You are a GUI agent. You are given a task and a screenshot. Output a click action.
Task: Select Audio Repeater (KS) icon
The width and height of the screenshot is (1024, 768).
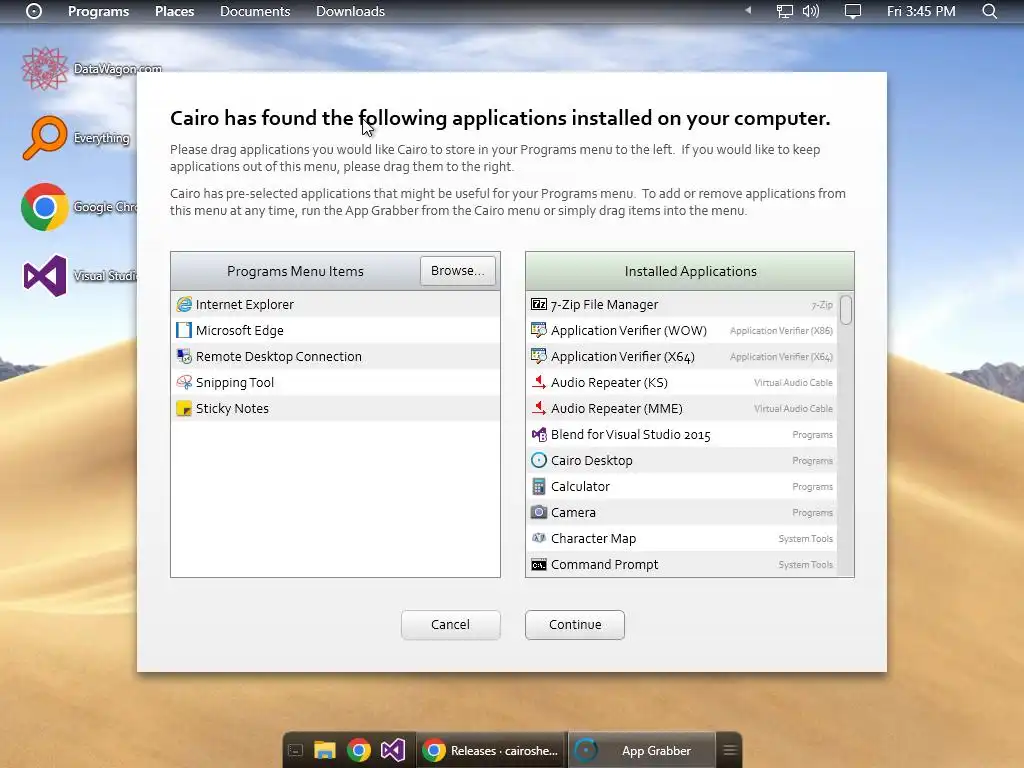(x=539, y=383)
